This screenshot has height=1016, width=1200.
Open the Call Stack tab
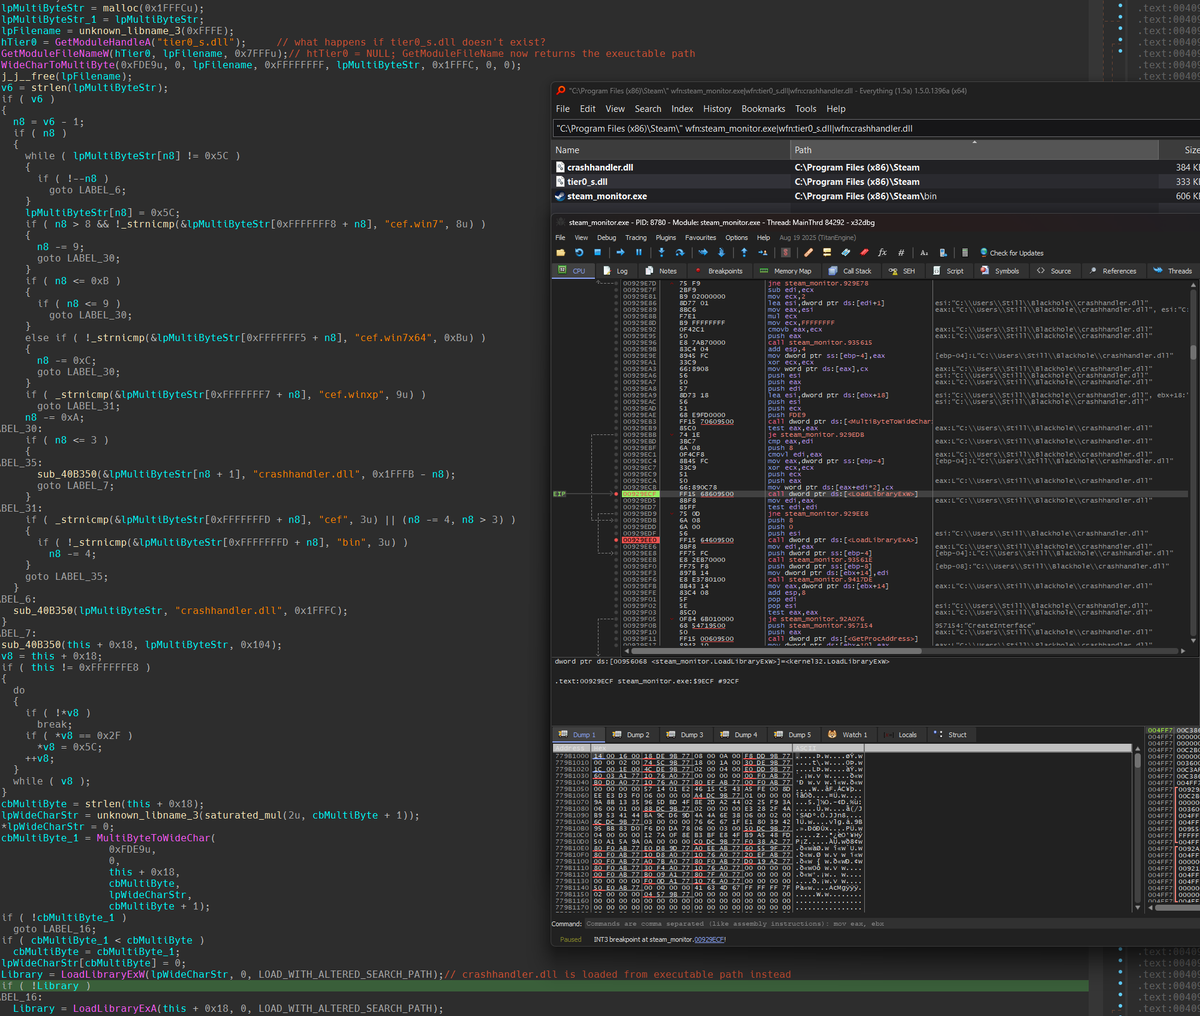[x=850, y=271]
